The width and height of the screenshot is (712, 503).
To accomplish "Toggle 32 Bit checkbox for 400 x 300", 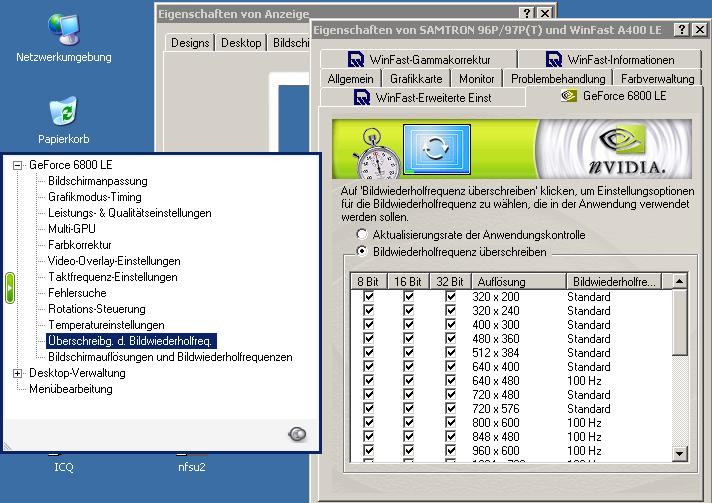I will tap(450, 325).
